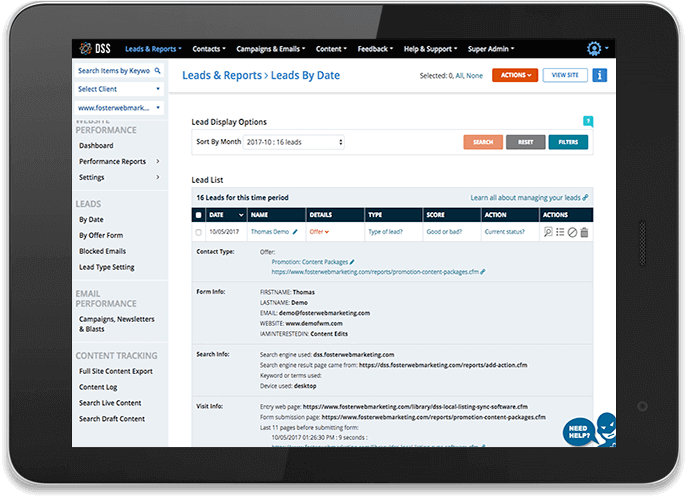Click the view lead magnifier icon
The height and width of the screenshot is (498, 687).
[548, 232]
